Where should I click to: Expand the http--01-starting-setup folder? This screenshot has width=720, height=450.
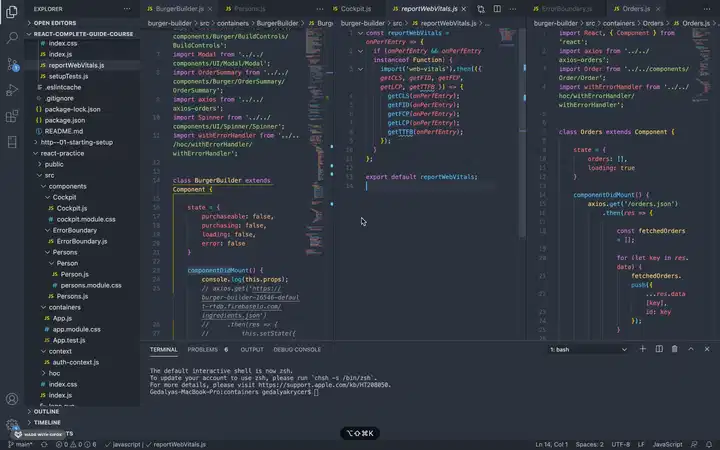tap(76, 142)
